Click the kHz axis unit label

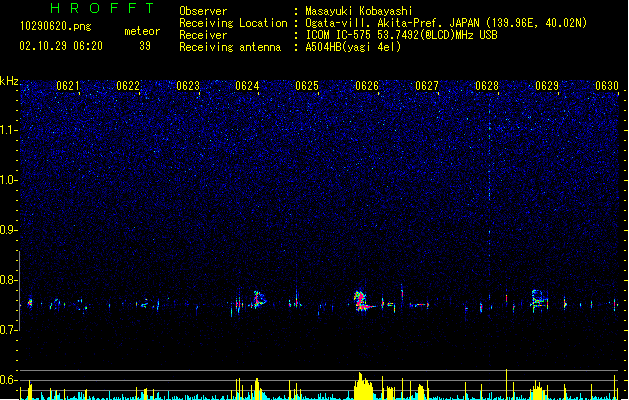tap(9, 81)
